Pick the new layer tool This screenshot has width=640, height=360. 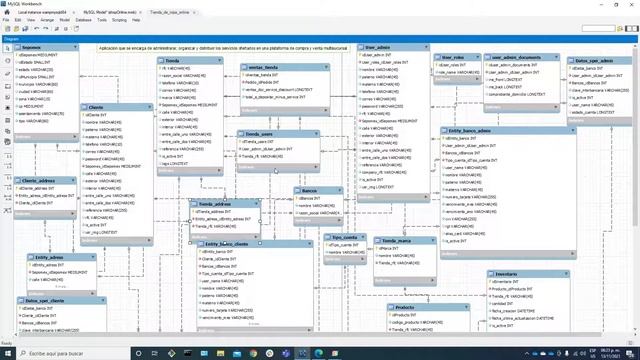(x=7, y=86)
